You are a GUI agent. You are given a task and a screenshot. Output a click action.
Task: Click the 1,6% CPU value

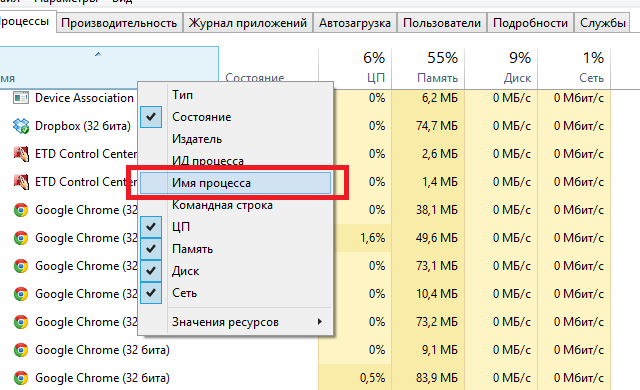coord(373,238)
